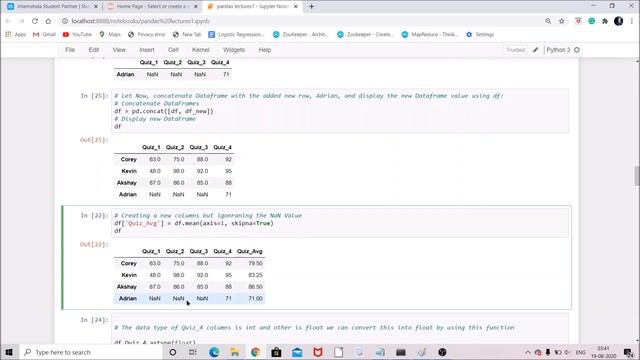Click the pencil edit icon beside Trusted
The image size is (640, 360).
tap(536, 50)
